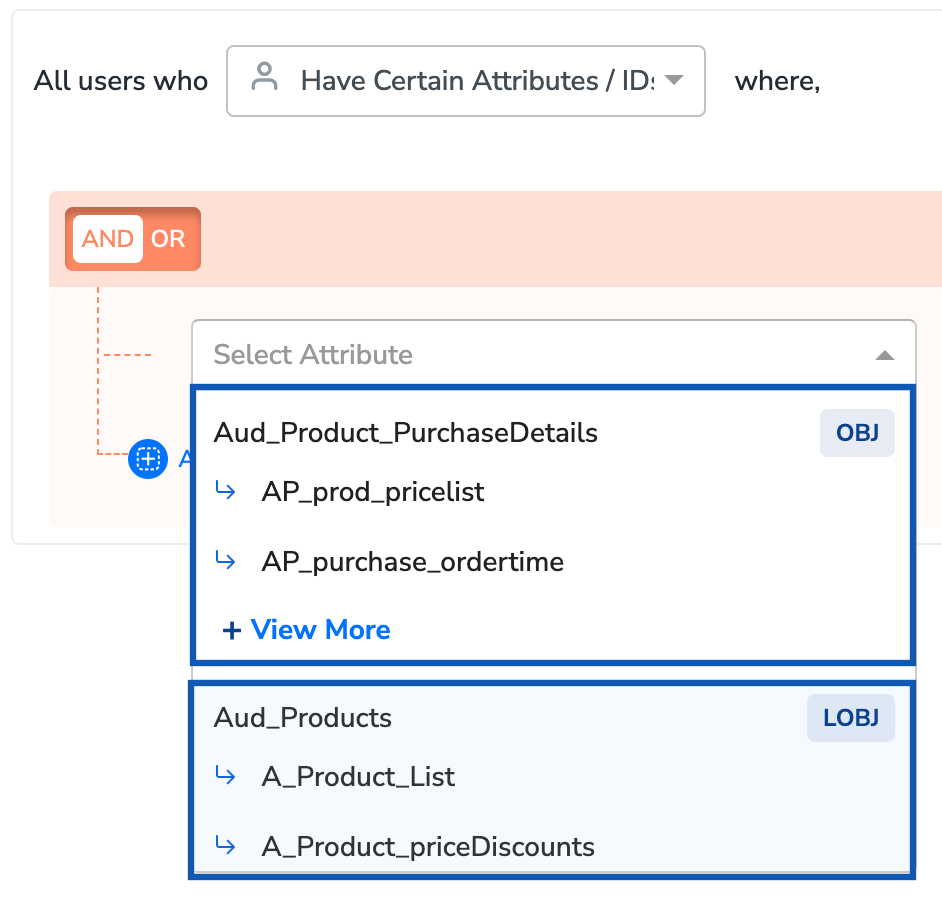Click the arrow icon beside A_Product_priceDiscounts
The width and height of the screenshot is (942, 900).
(x=226, y=846)
